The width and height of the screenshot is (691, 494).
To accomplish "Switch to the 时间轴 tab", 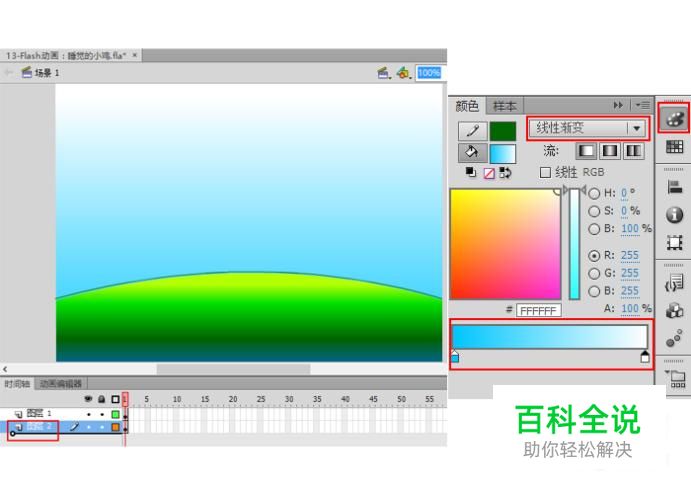I will 17,384.
